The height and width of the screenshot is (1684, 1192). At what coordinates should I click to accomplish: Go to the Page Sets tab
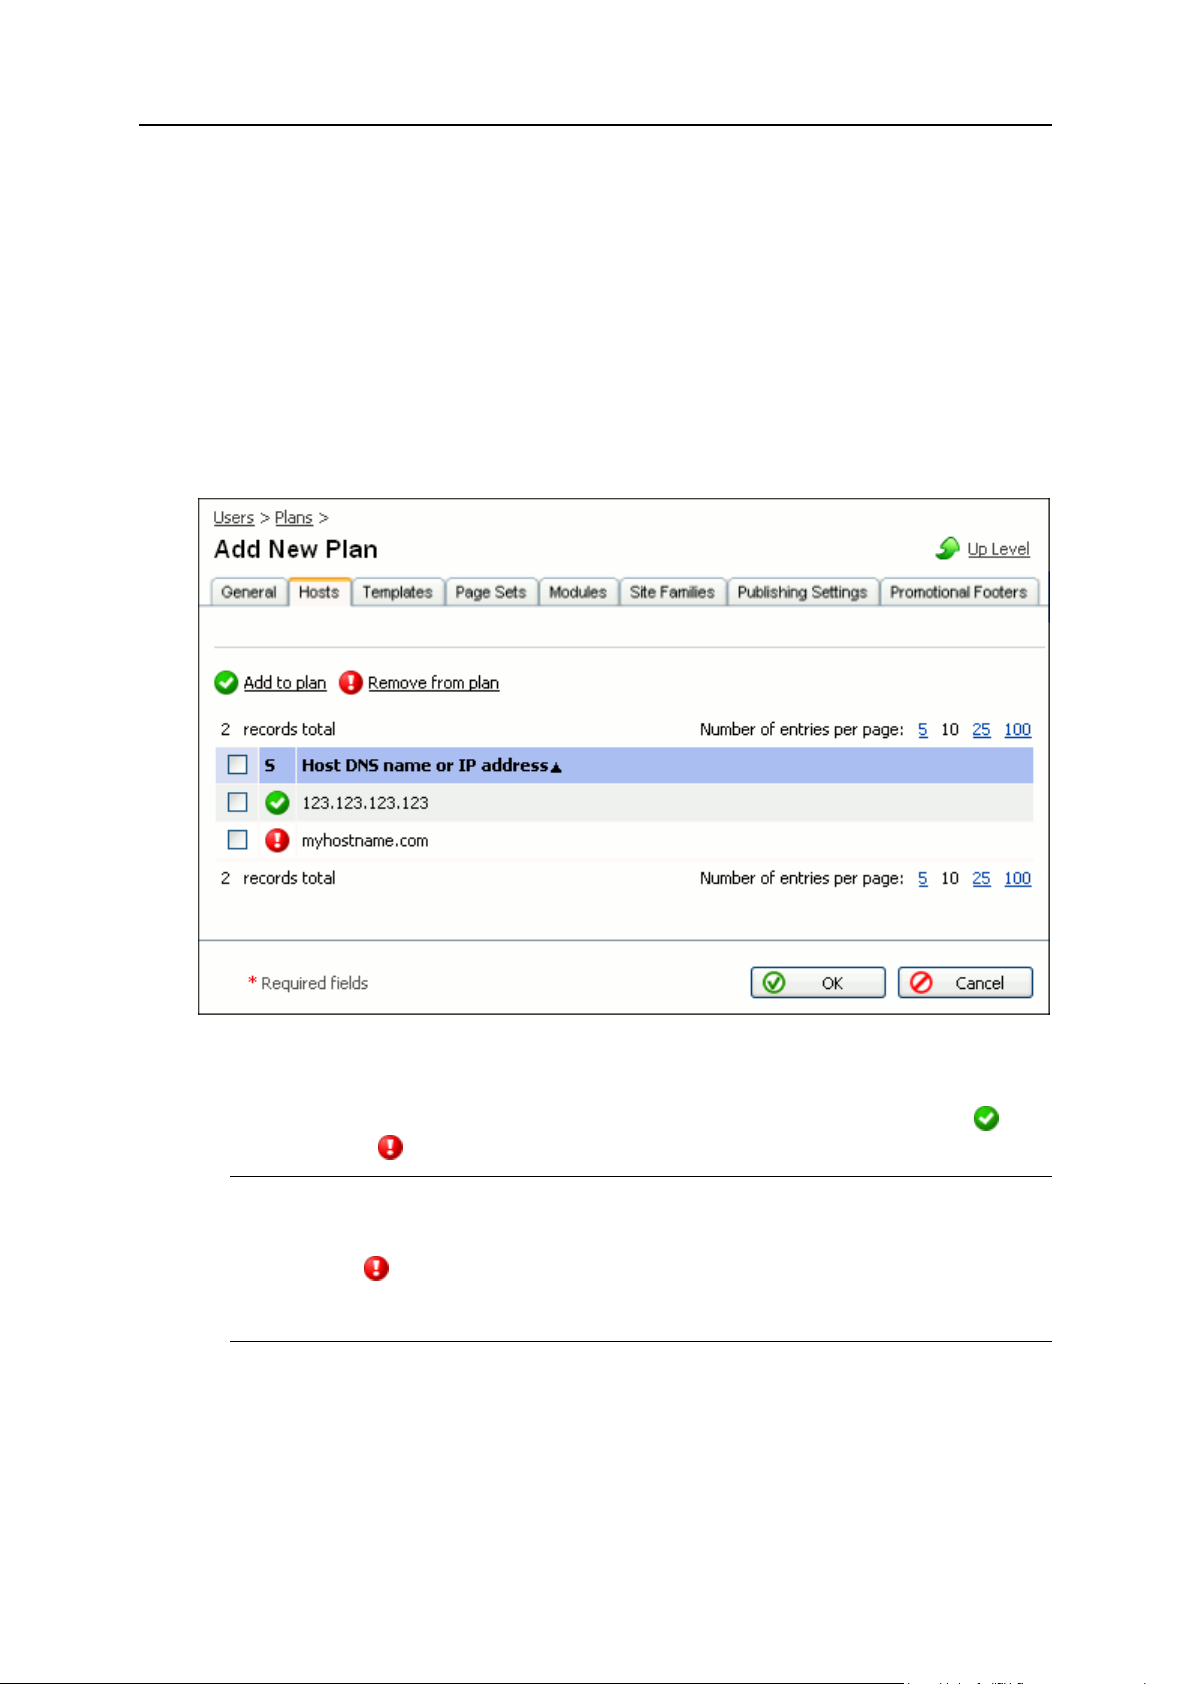point(491,593)
